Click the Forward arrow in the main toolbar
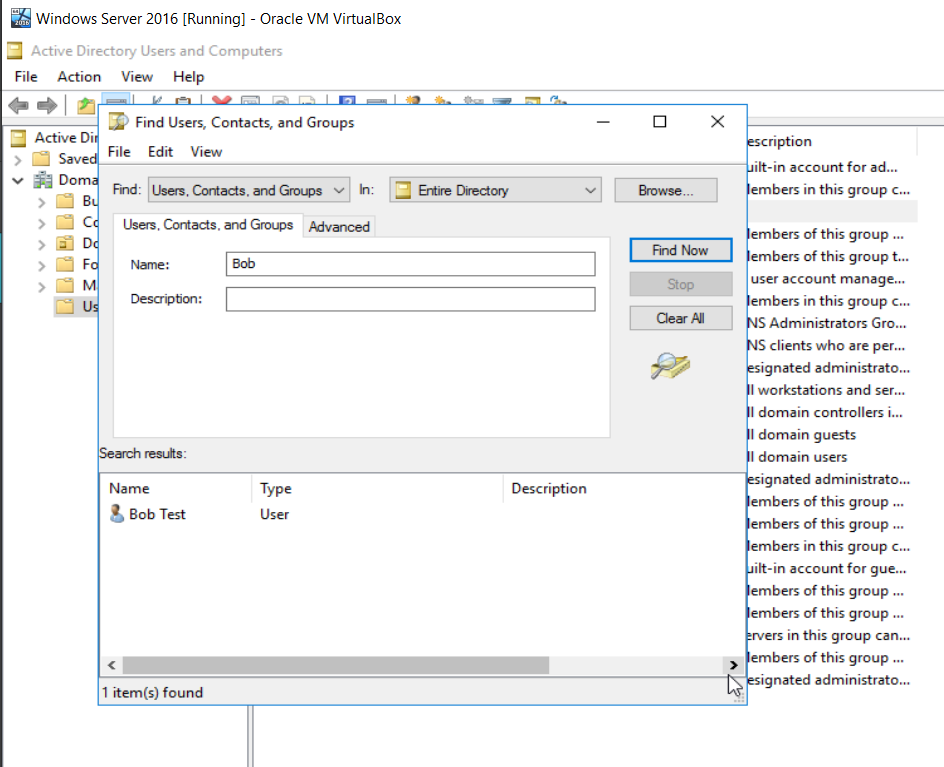 46,106
